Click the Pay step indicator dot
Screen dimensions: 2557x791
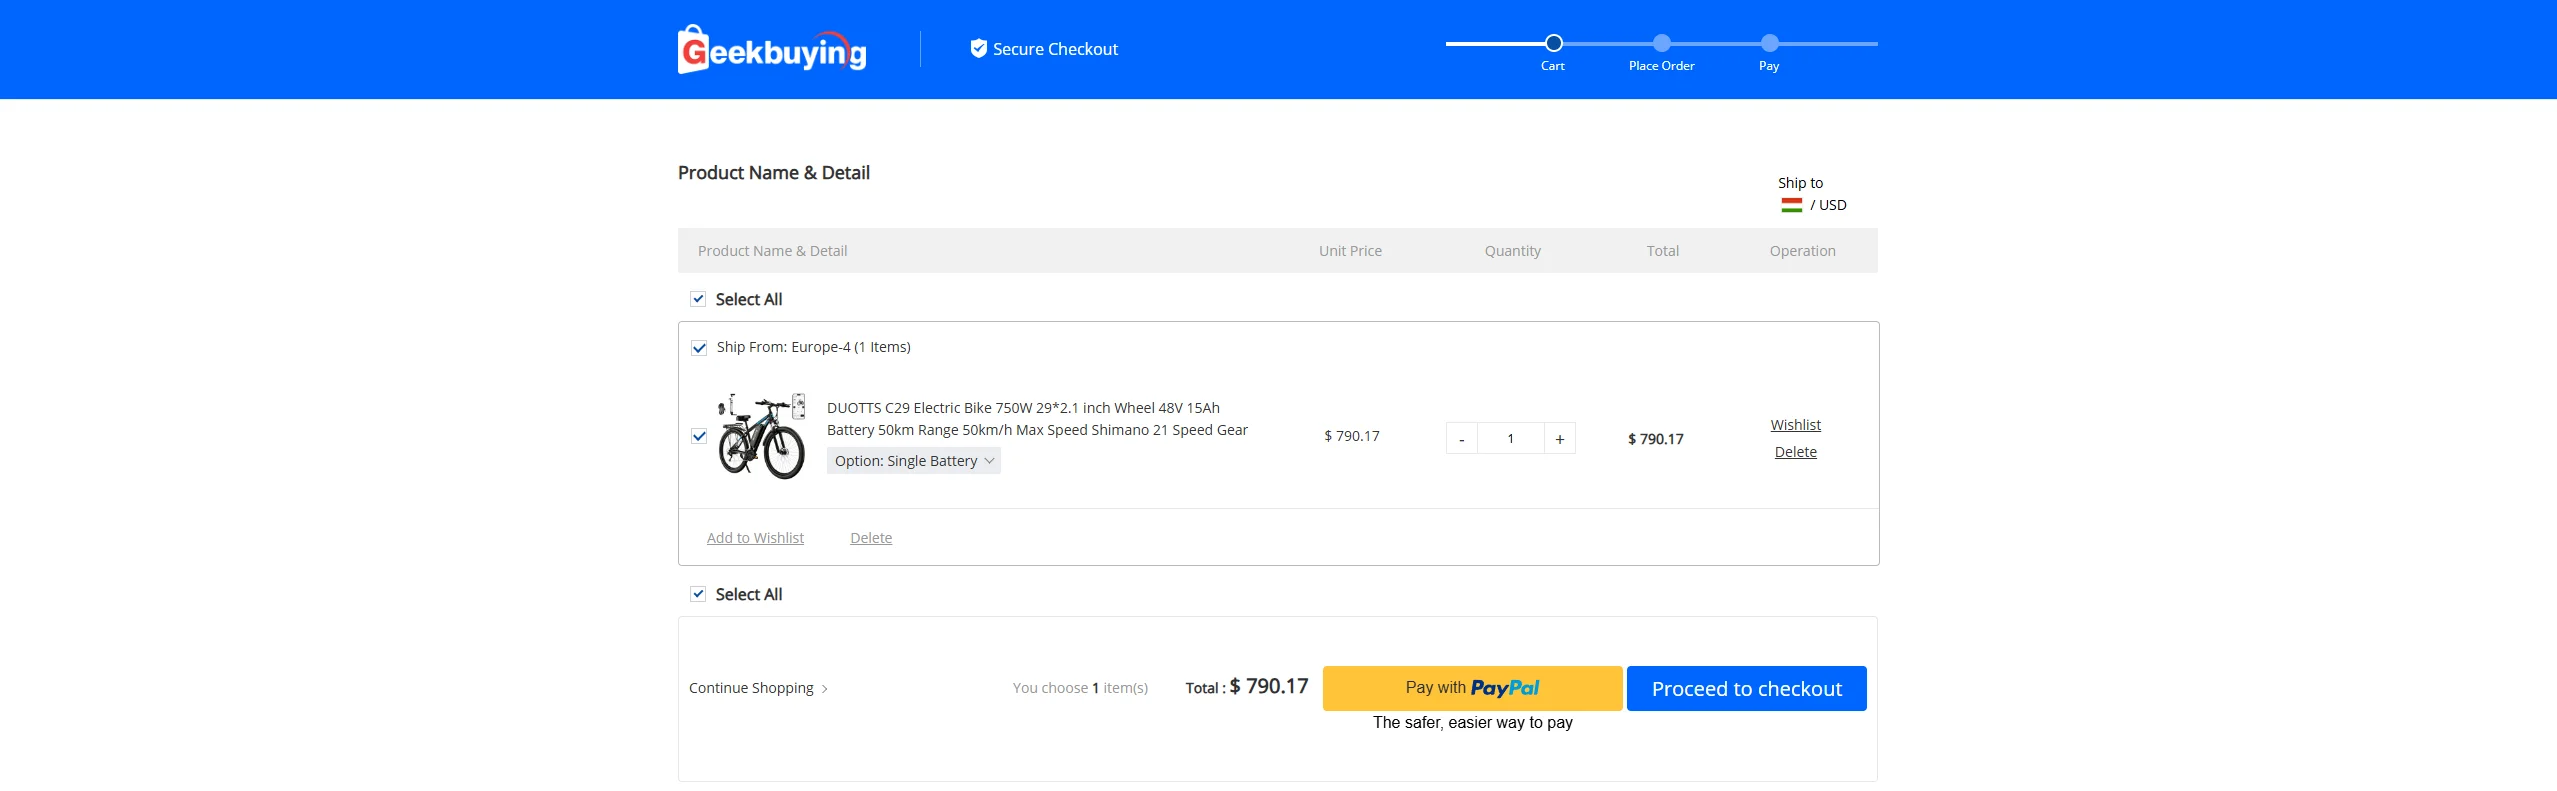1769,43
